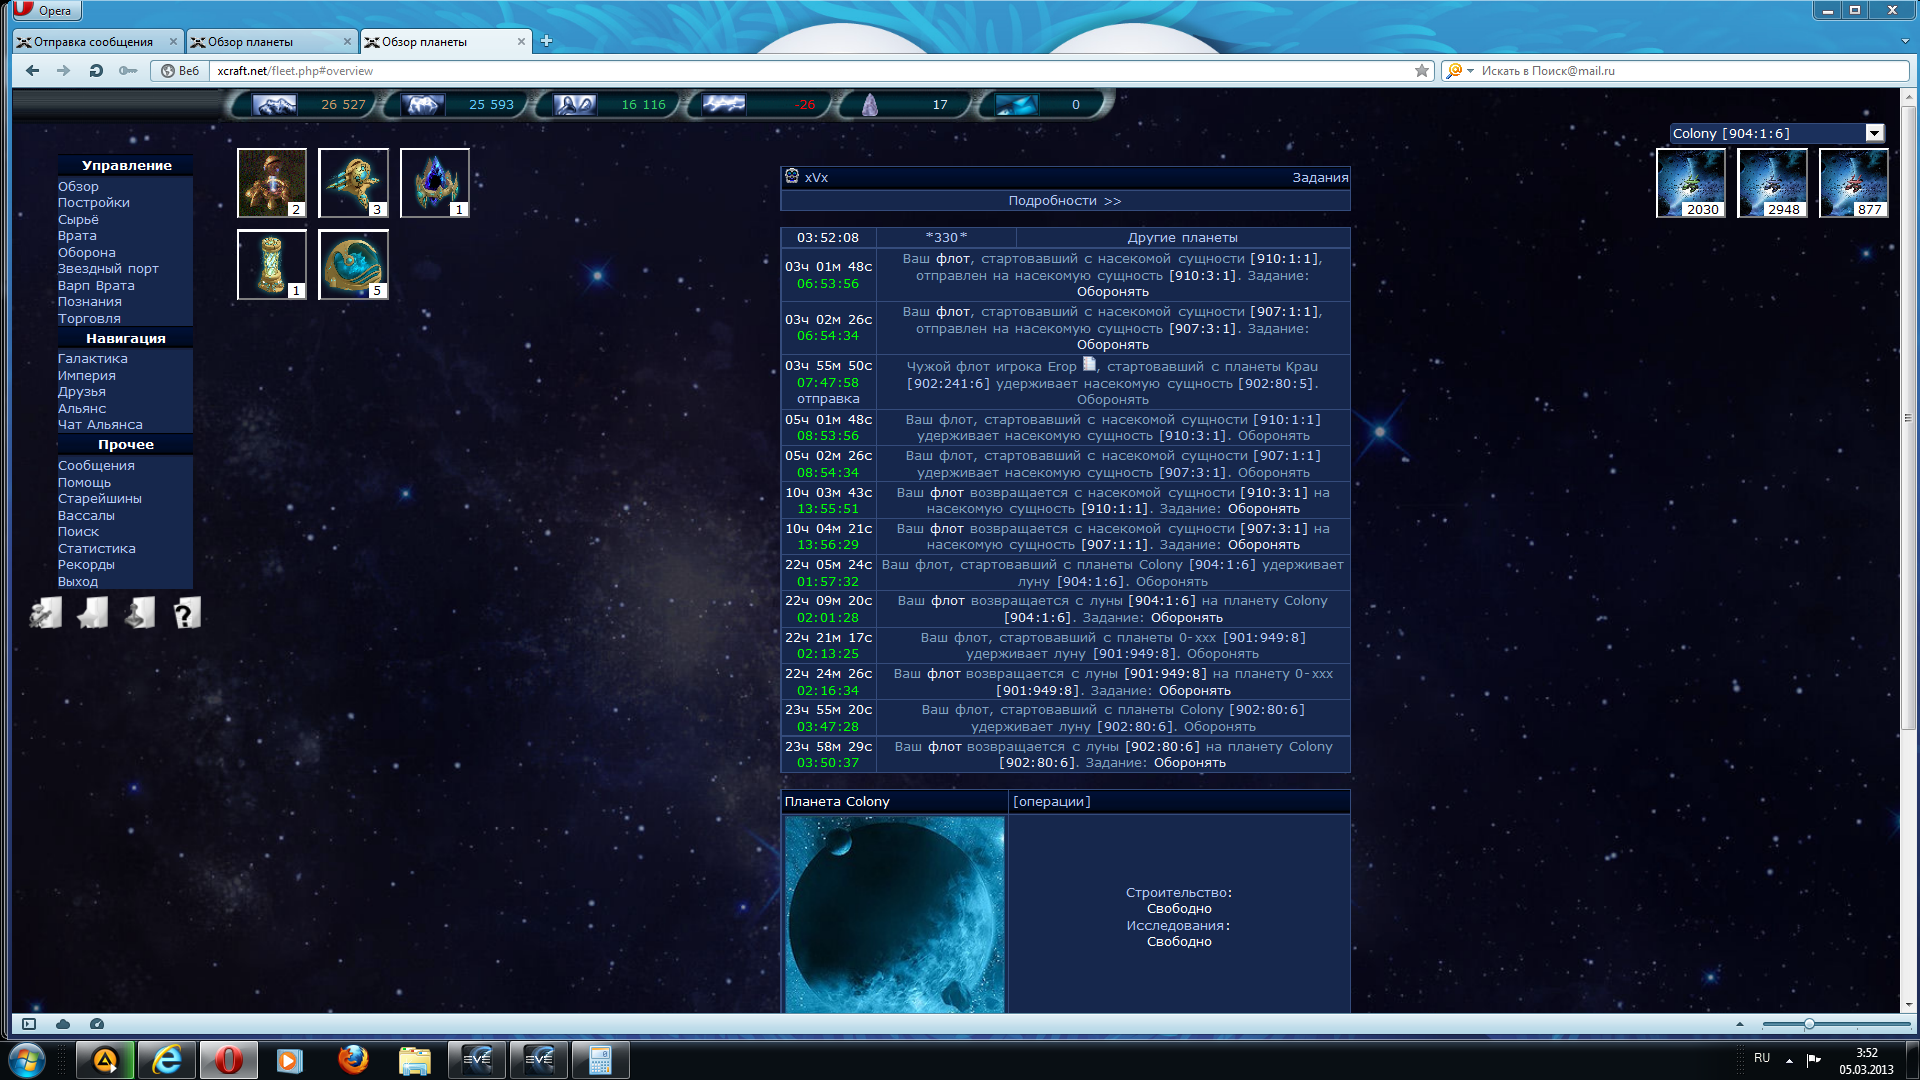1920x1080 pixels.
Task: Click the xVx player icon in header
Action: pyautogui.click(x=792, y=176)
